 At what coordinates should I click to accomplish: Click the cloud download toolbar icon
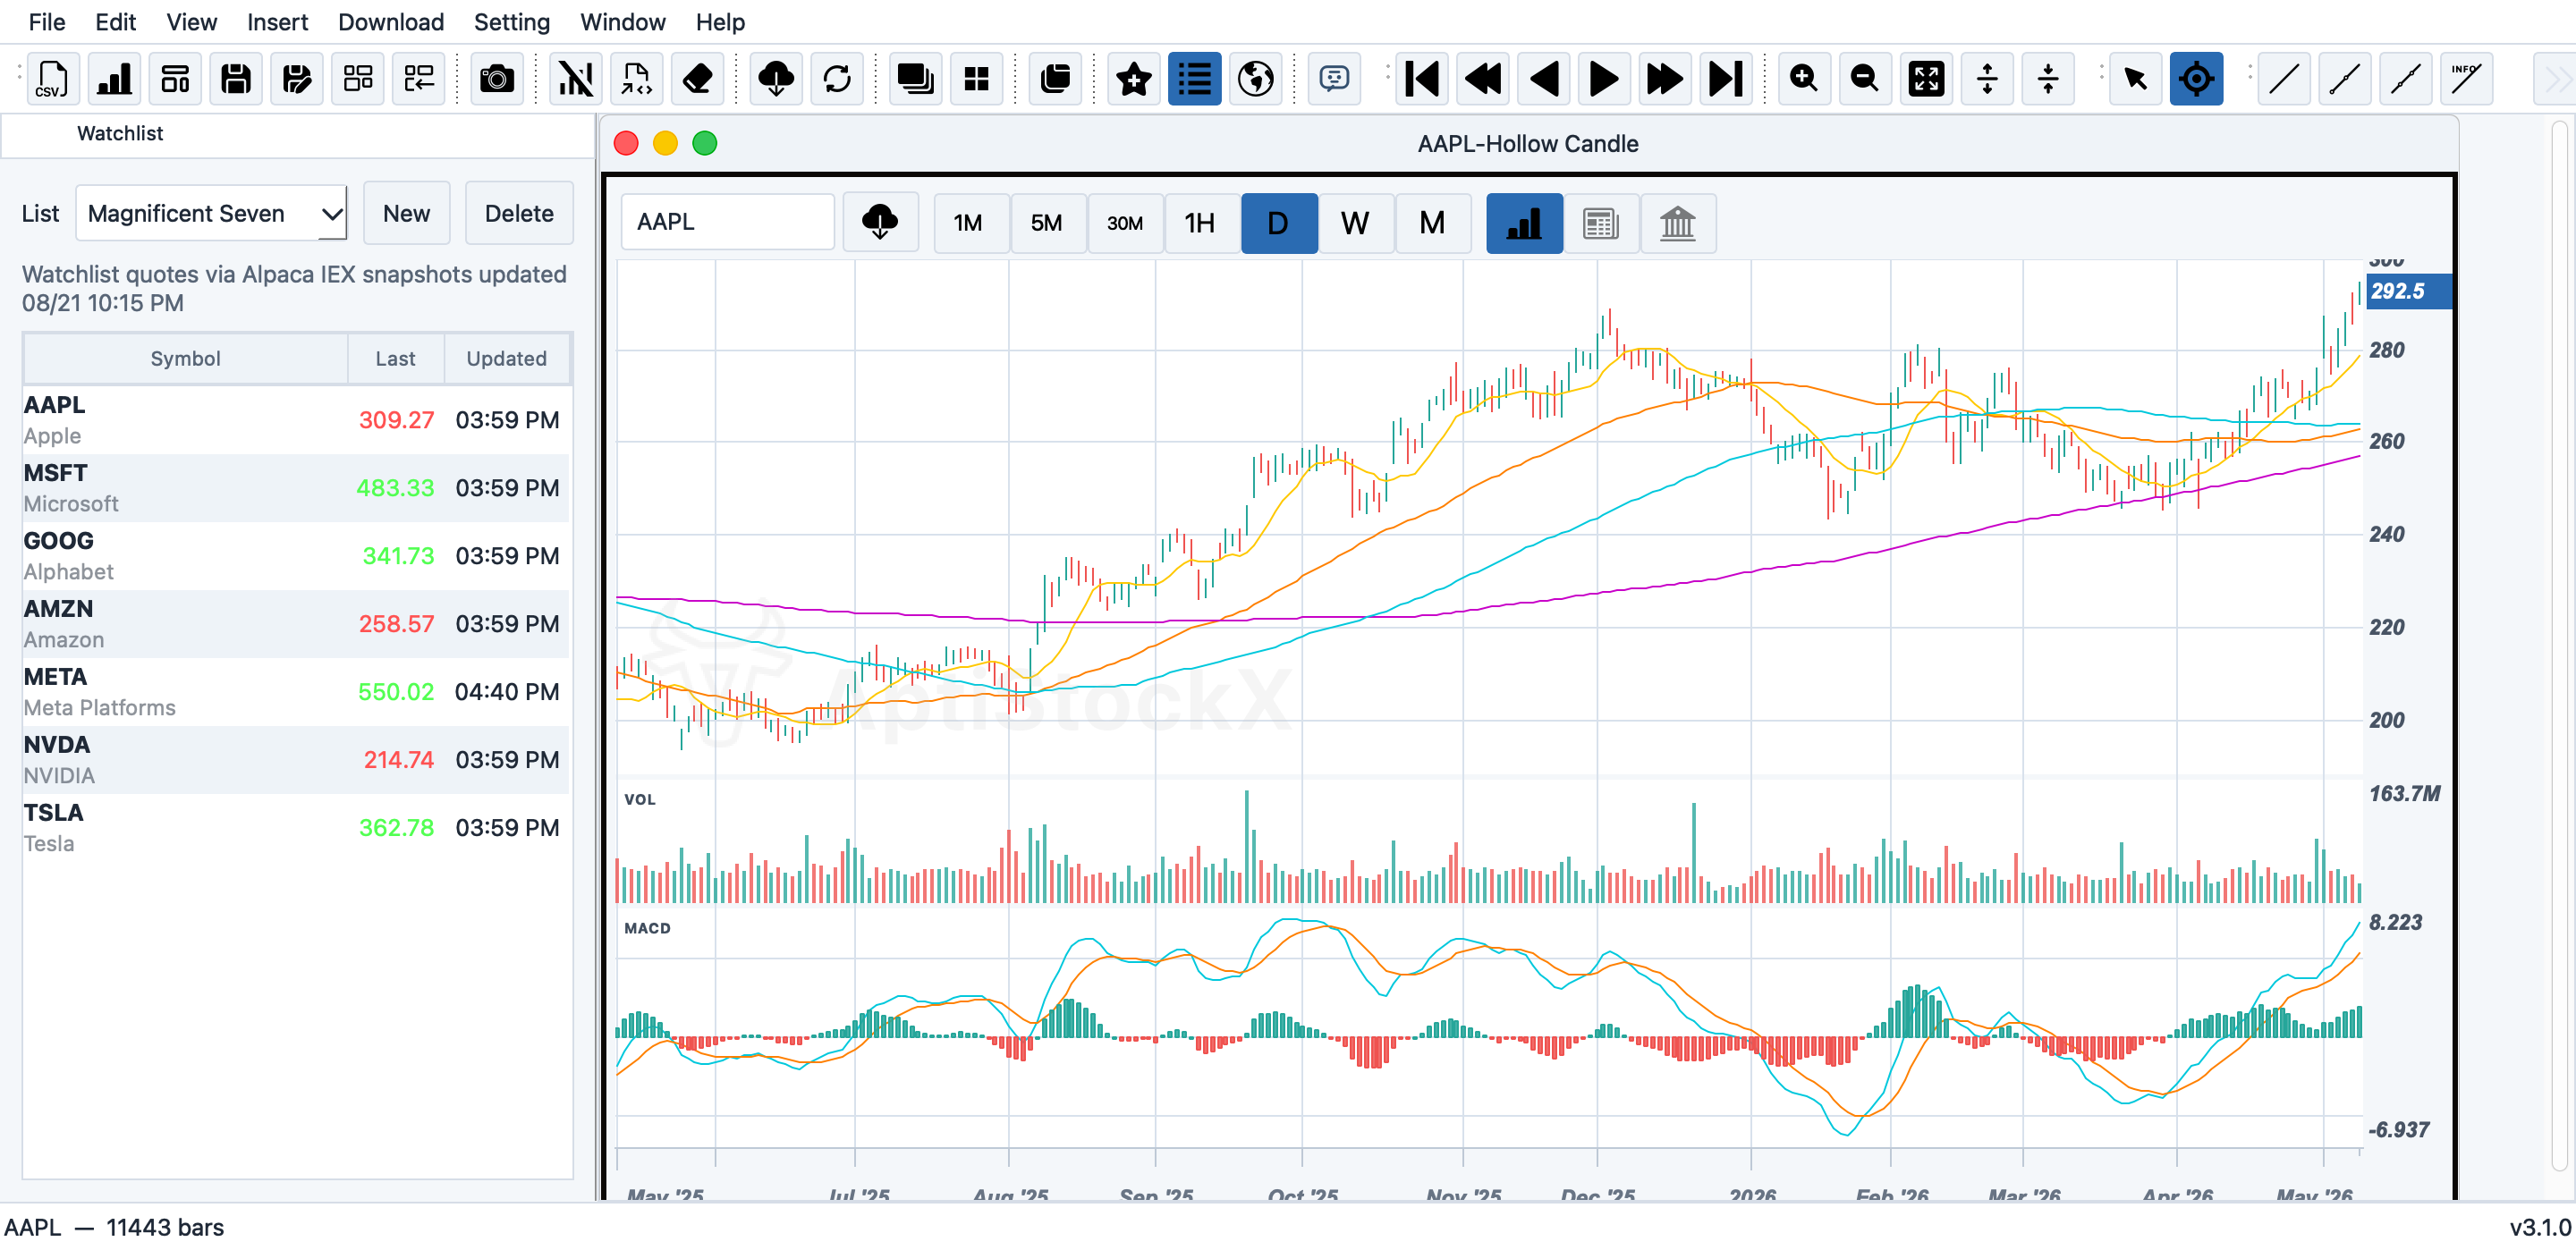(776, 79)
